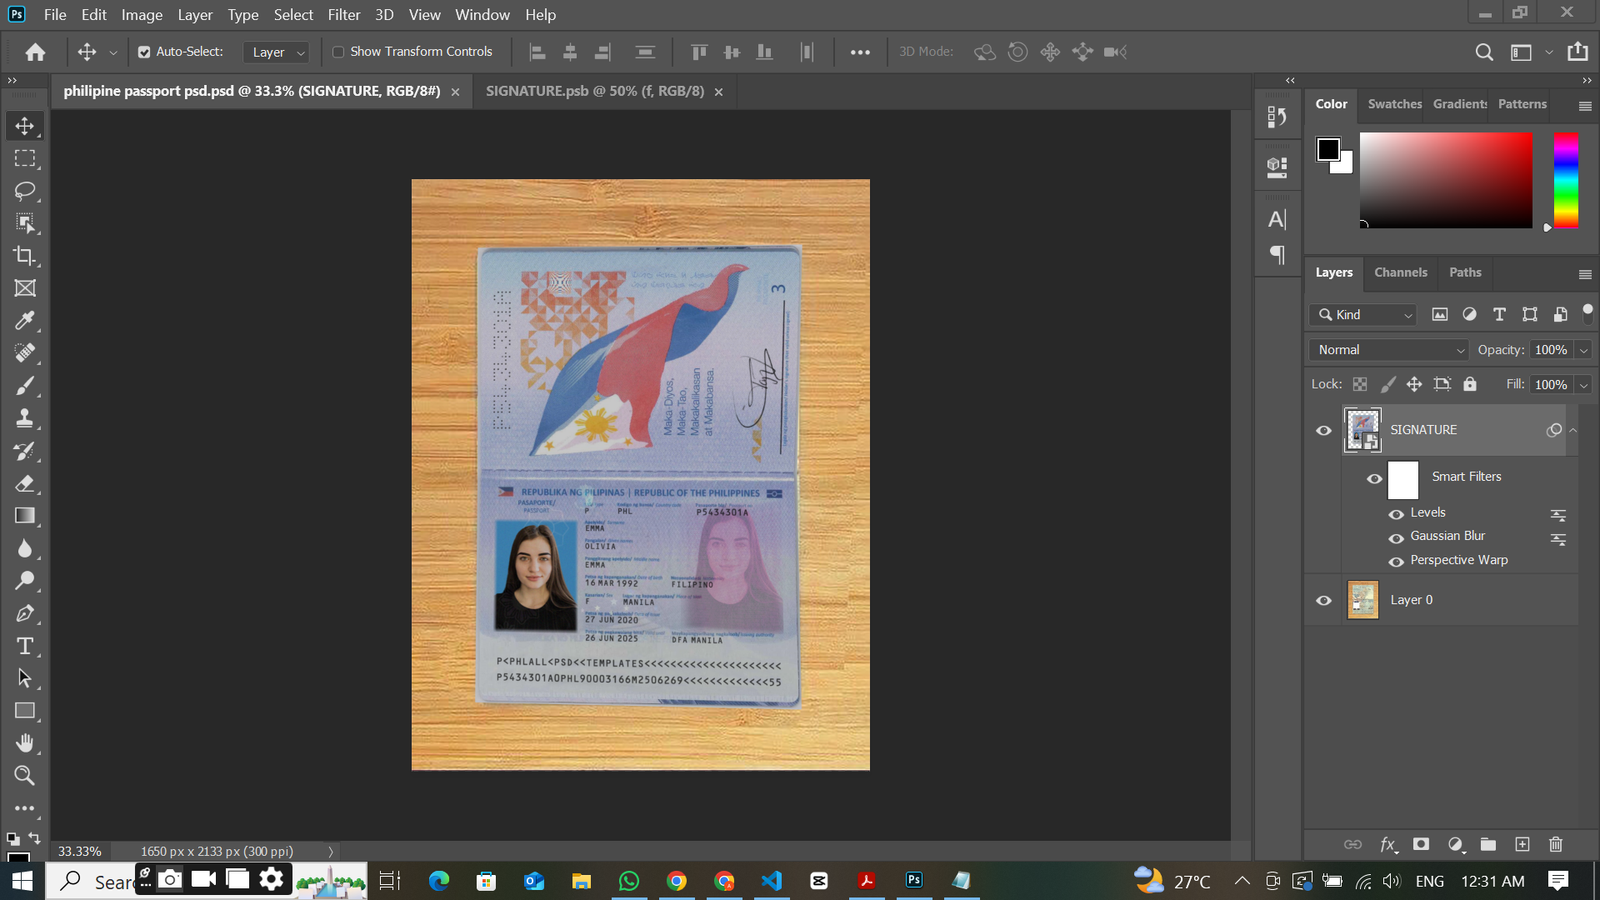The width and height of the screenshot is (1600, 900).
Task: Select the Blur tool
Action: point(25,548)
